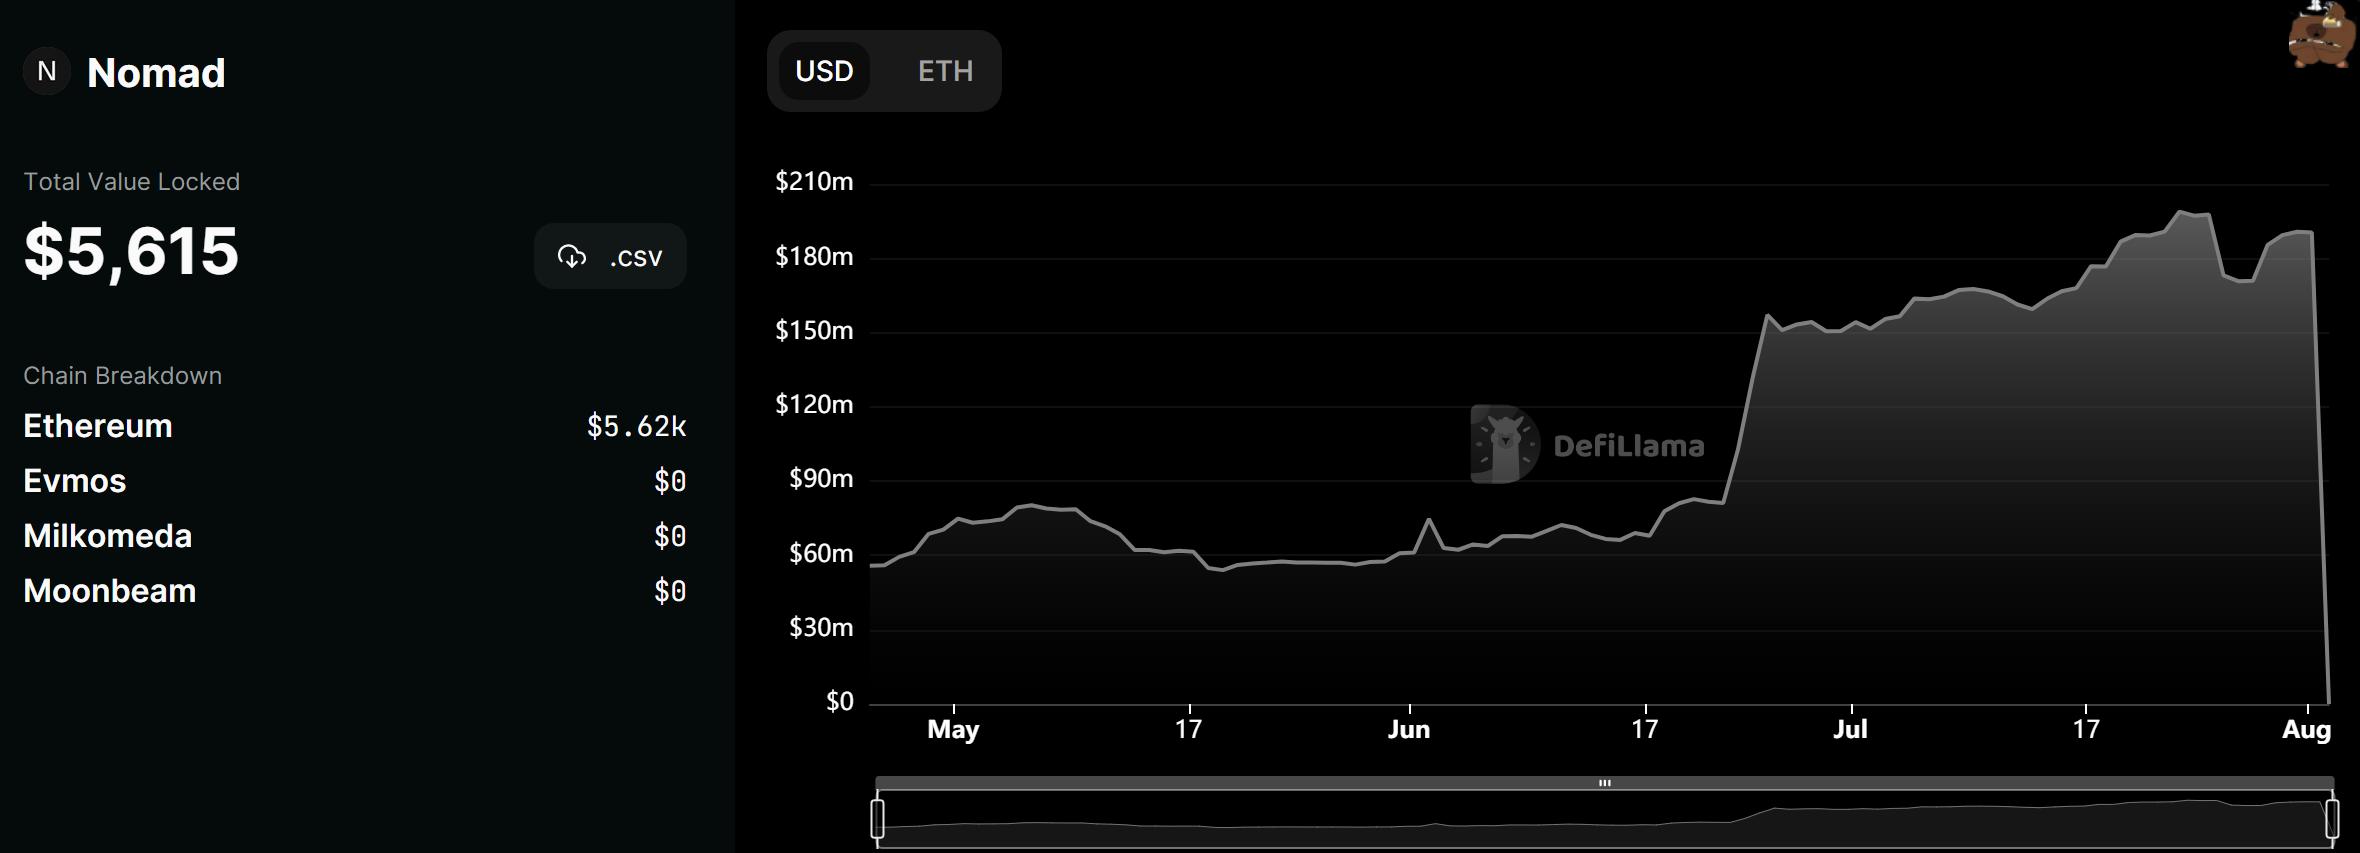Click the Nomad protocol title
Screen dimensions: 2360x853
pyautogui.click(x=156, y=73)
